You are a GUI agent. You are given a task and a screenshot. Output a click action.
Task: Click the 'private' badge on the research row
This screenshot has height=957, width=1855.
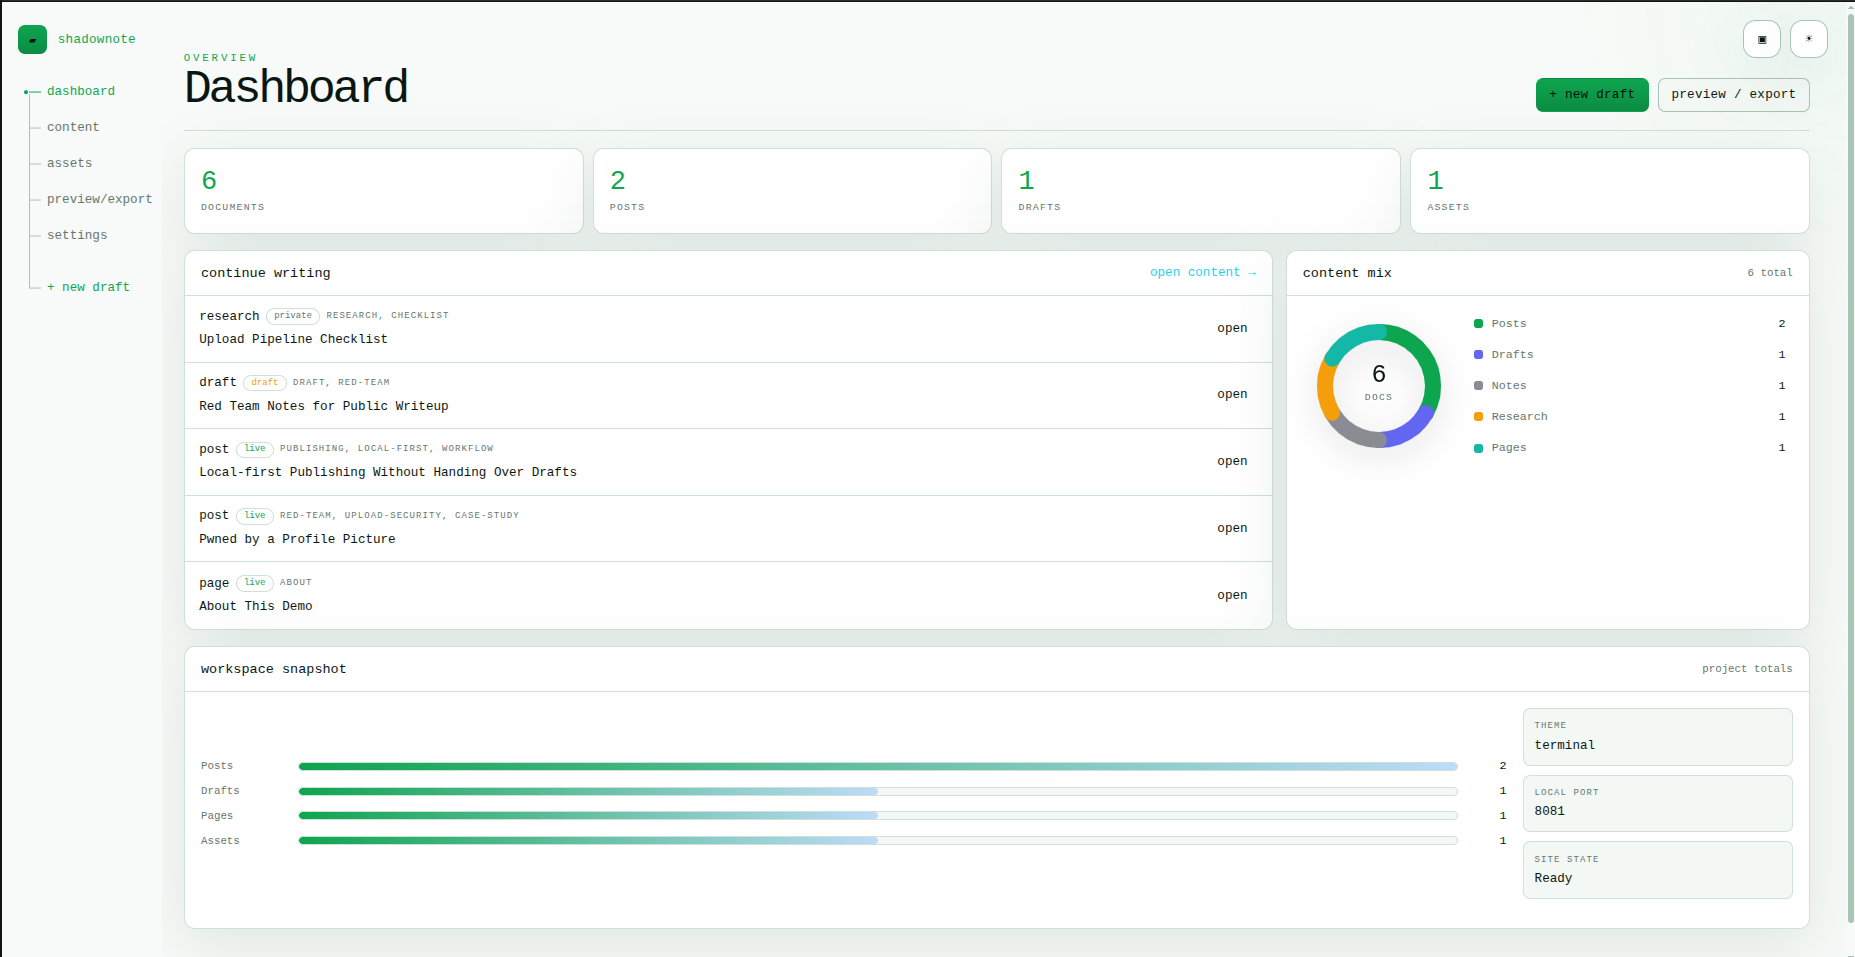click(293, 316)
